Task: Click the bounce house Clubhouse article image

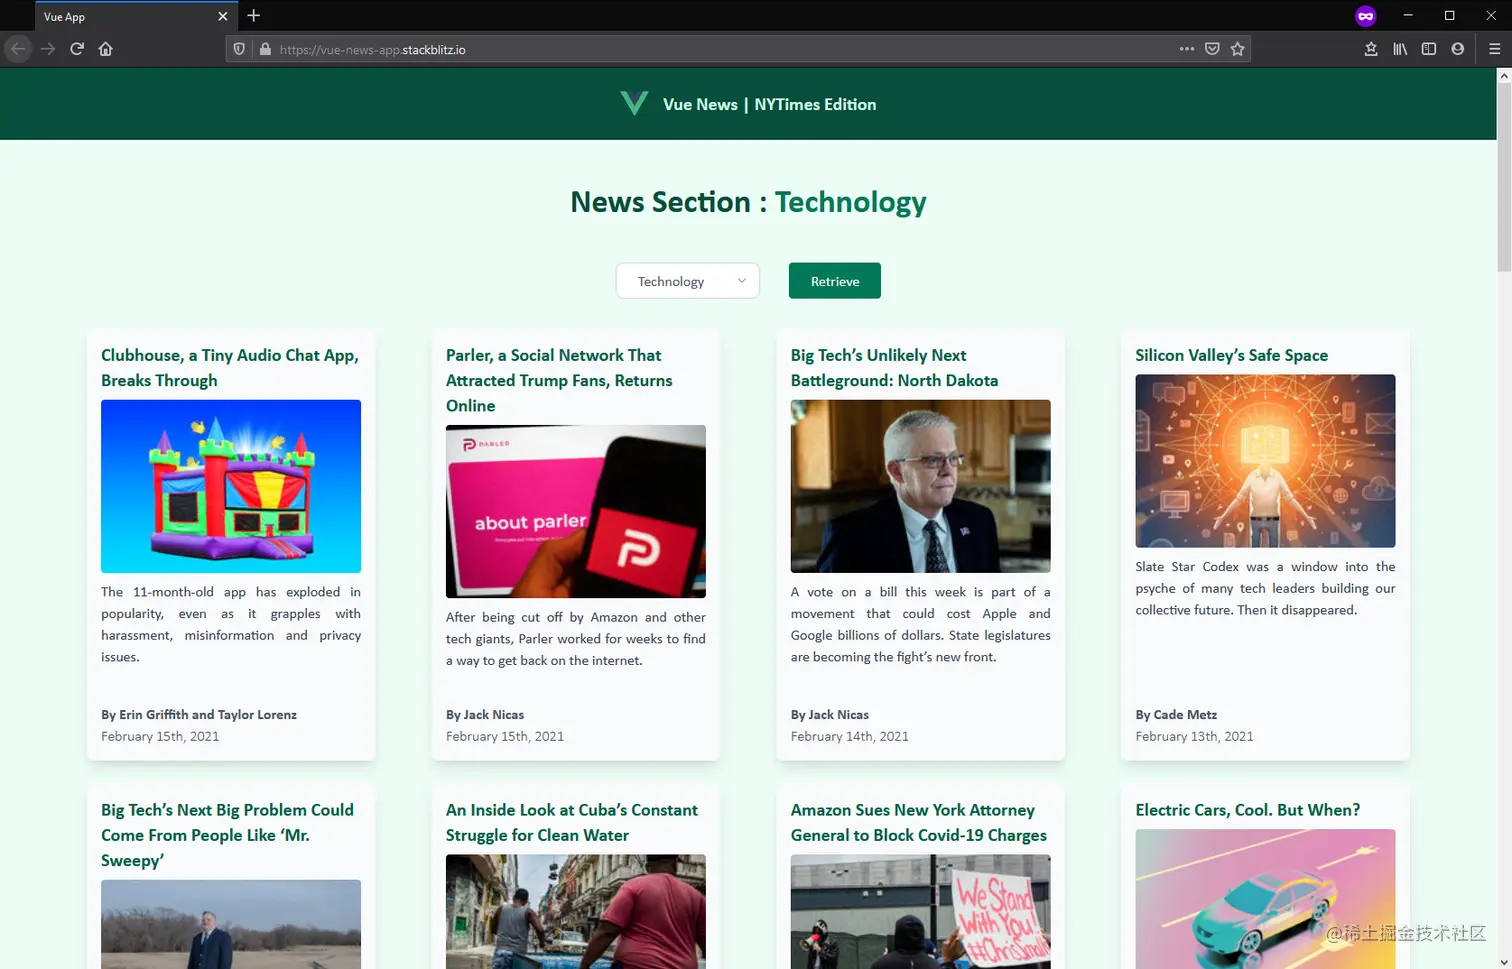Action: click(x=231, y=486)
